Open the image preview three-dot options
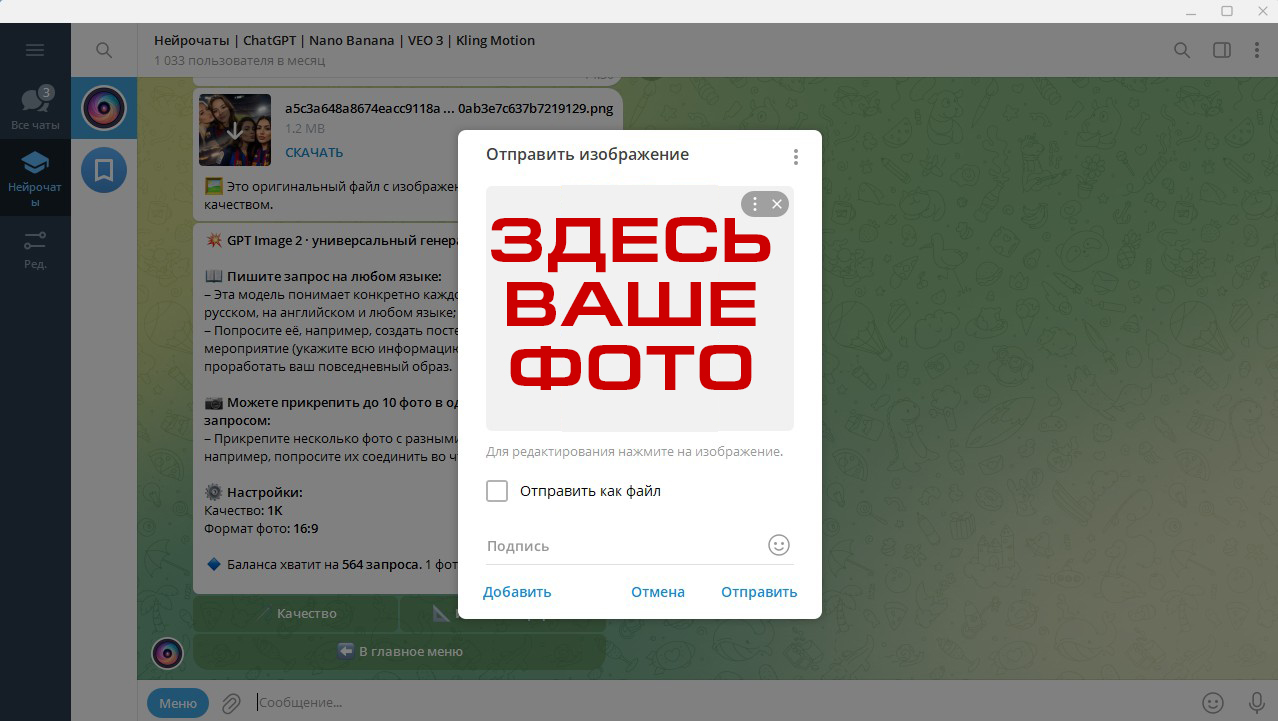Viewport: 1278px width, 721px height. coord(754,204)
